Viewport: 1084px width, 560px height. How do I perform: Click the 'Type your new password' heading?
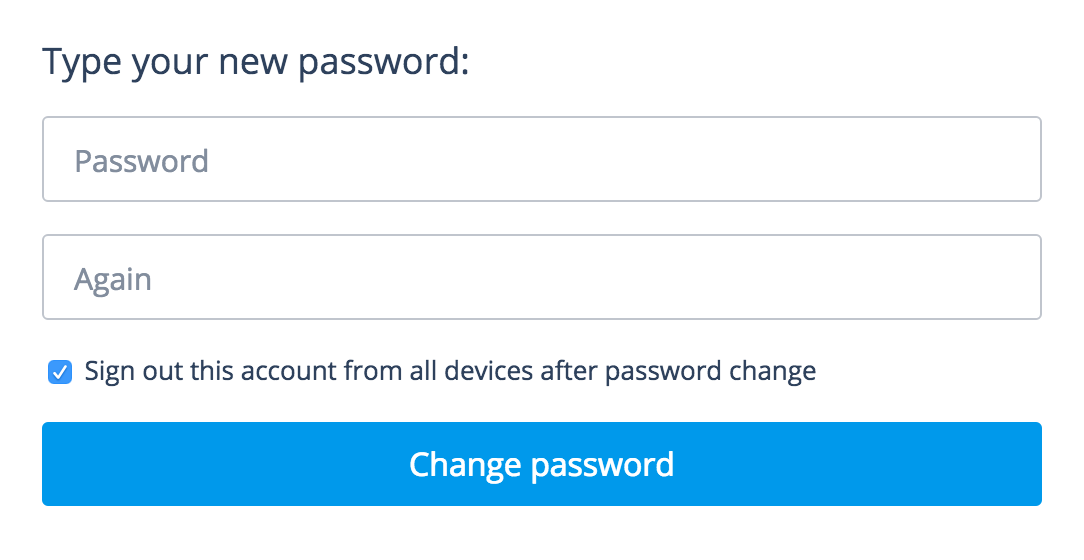(256, 63)
